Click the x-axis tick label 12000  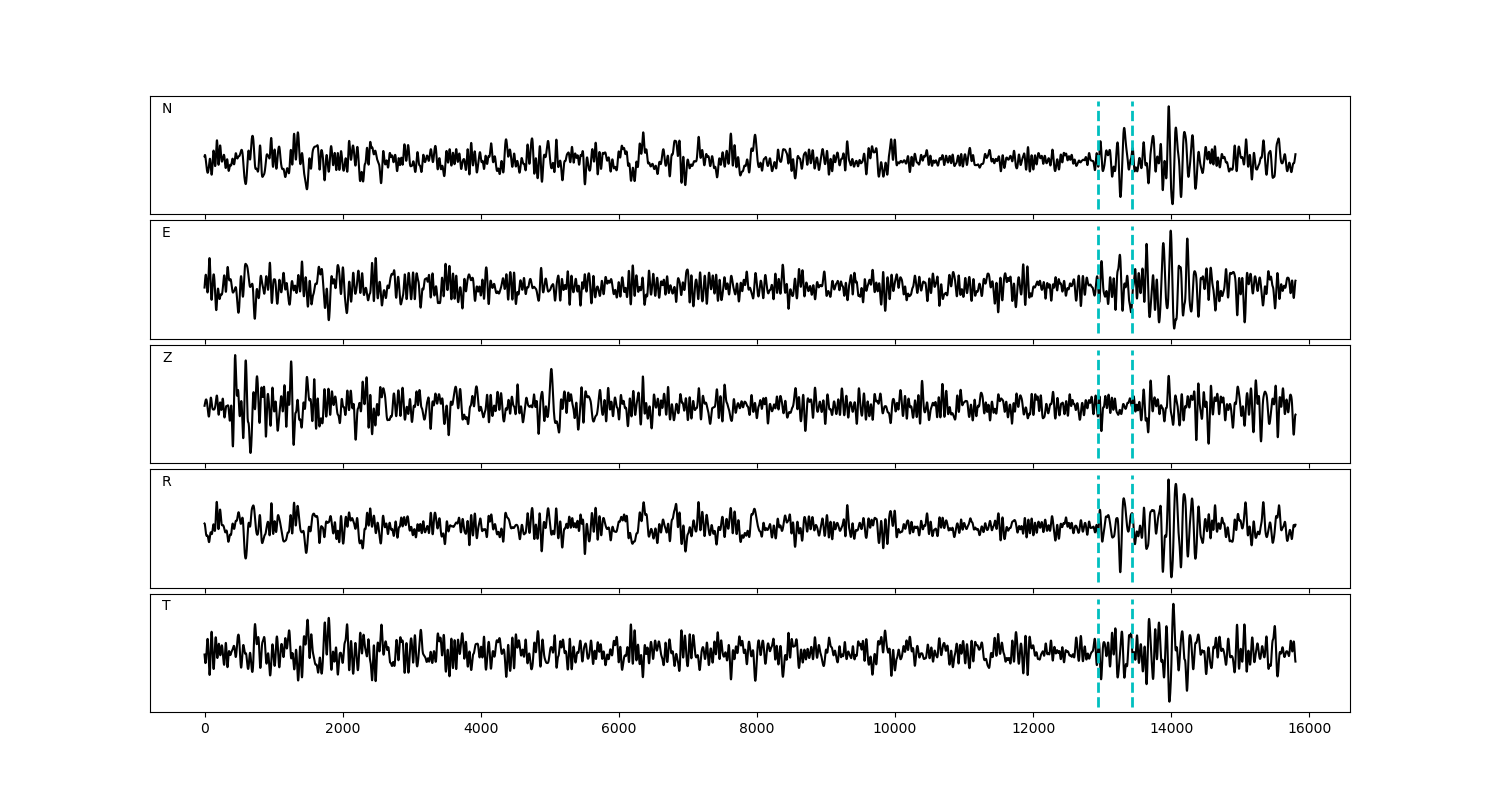pos(1033,730)
